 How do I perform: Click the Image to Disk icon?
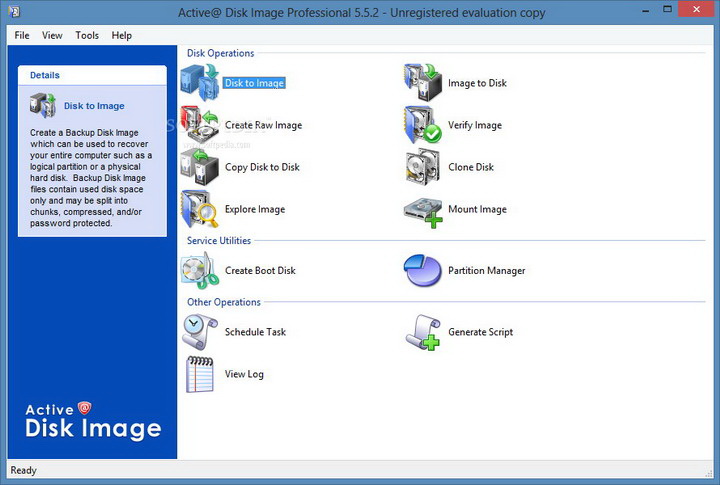pos(423,82)
